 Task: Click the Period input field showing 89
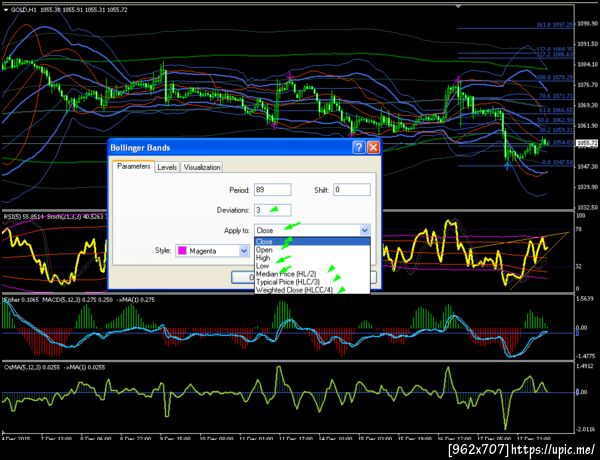[x=272, y=189]
